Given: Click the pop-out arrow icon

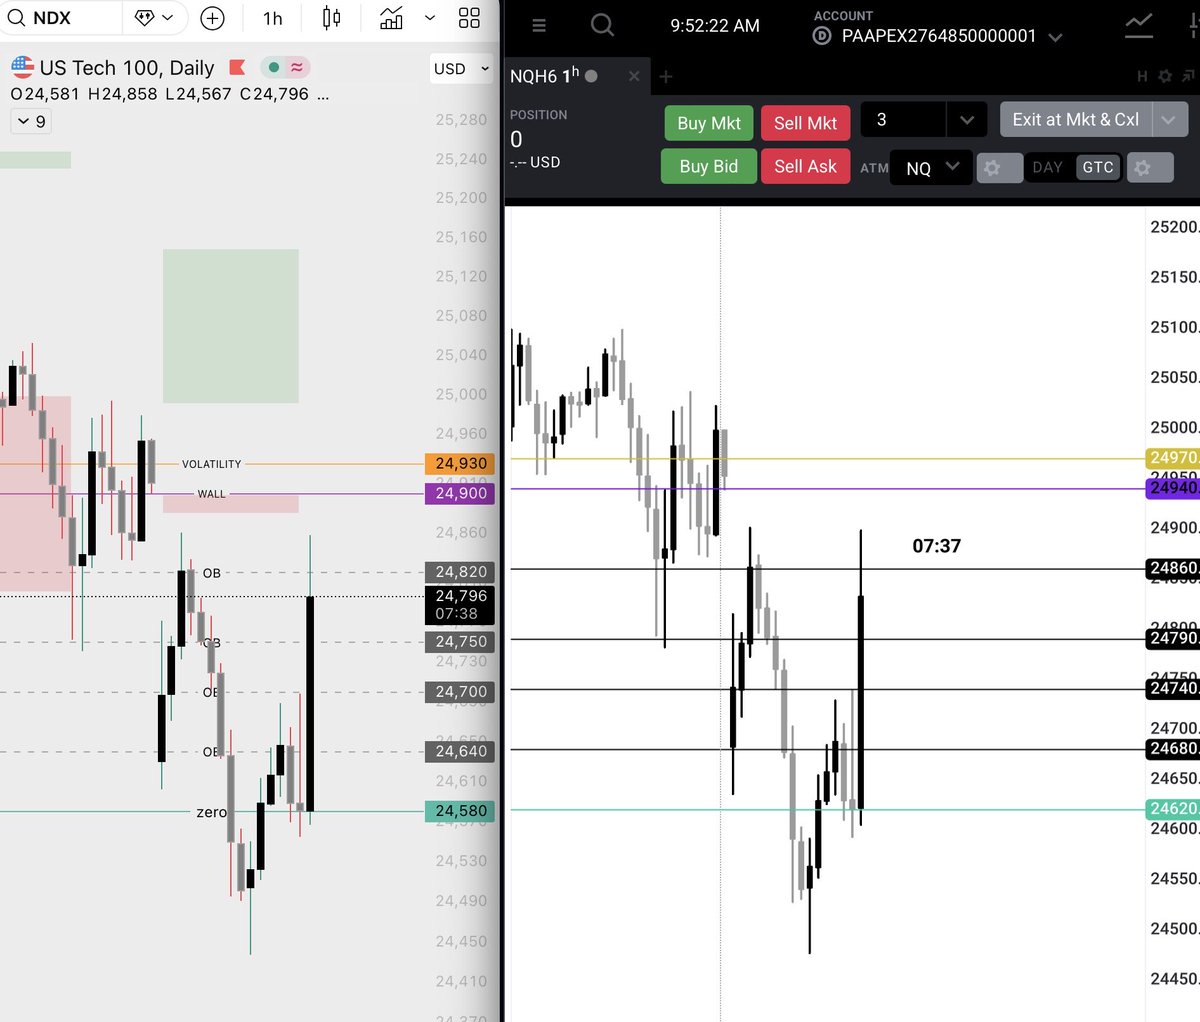Looking at the screenshot, I should pyautogui.click(x=1188, y=76).
